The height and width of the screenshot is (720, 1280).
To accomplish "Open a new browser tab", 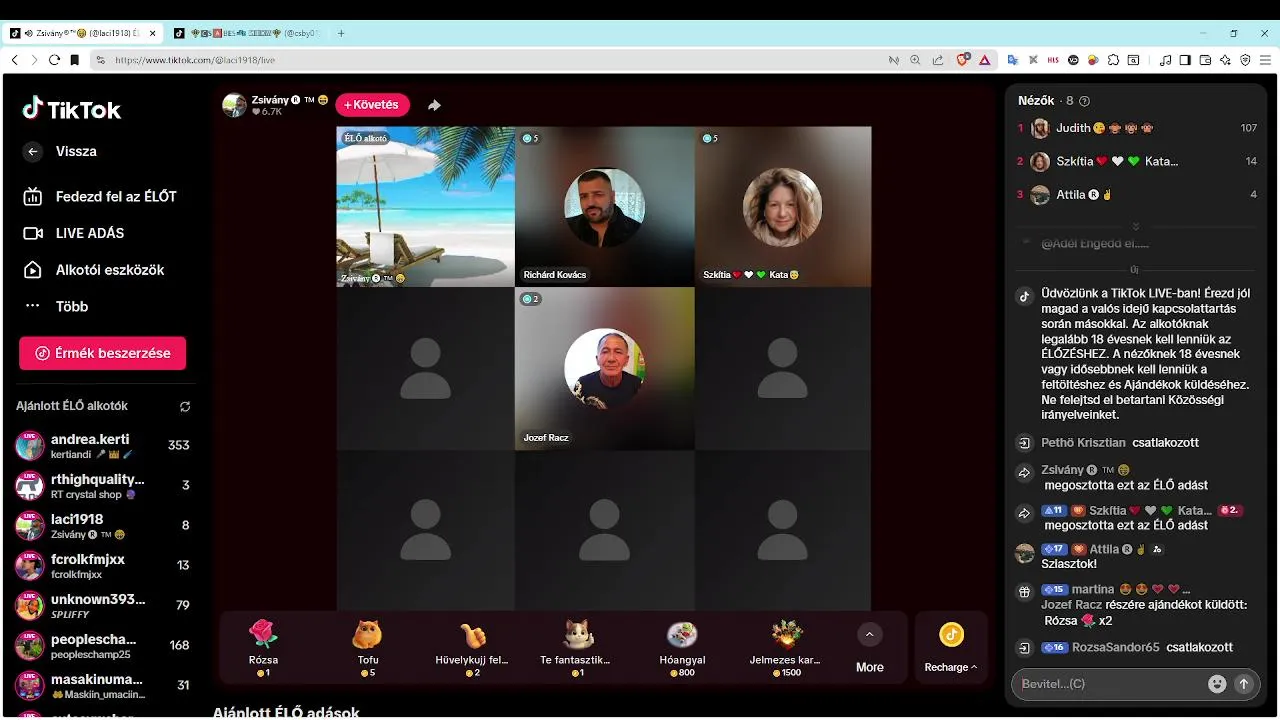I will pyautogui.click(x=341, y=33).
